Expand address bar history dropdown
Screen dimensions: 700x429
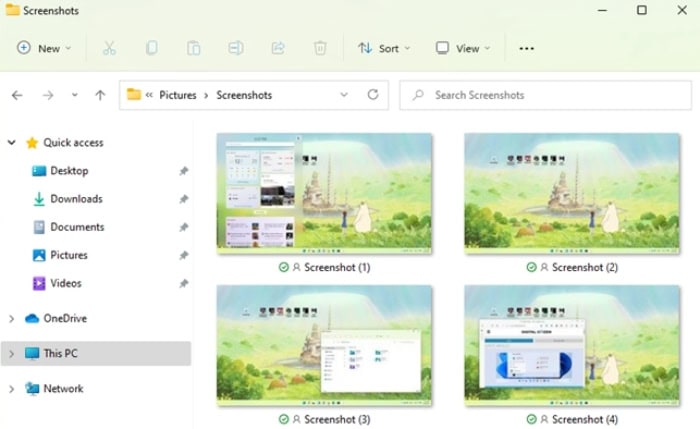[344, 95]
